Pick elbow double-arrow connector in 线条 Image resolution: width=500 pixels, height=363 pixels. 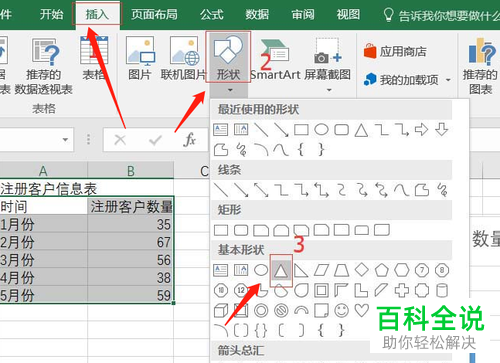click(321, 190)
